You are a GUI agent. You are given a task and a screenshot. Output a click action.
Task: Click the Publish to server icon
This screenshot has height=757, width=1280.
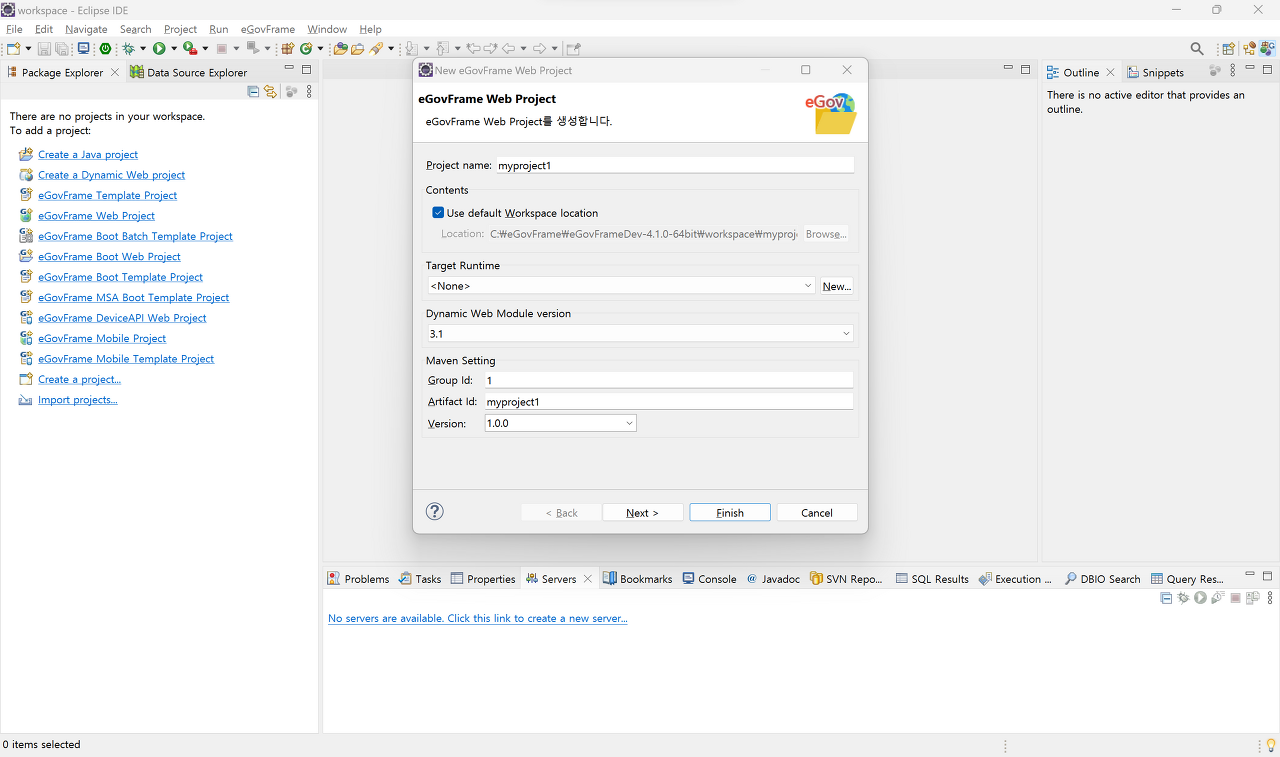click(1252, 598)
